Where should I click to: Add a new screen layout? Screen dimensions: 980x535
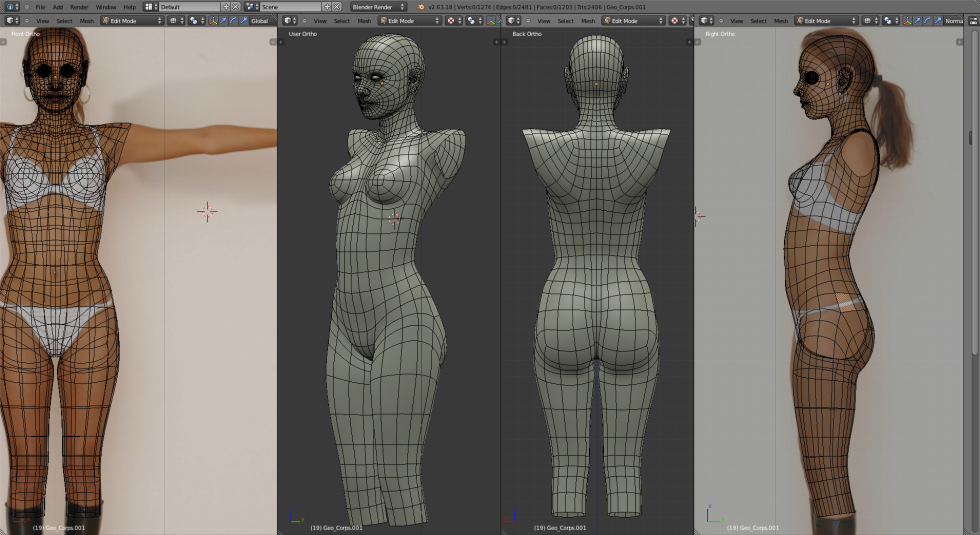point(226,6)
